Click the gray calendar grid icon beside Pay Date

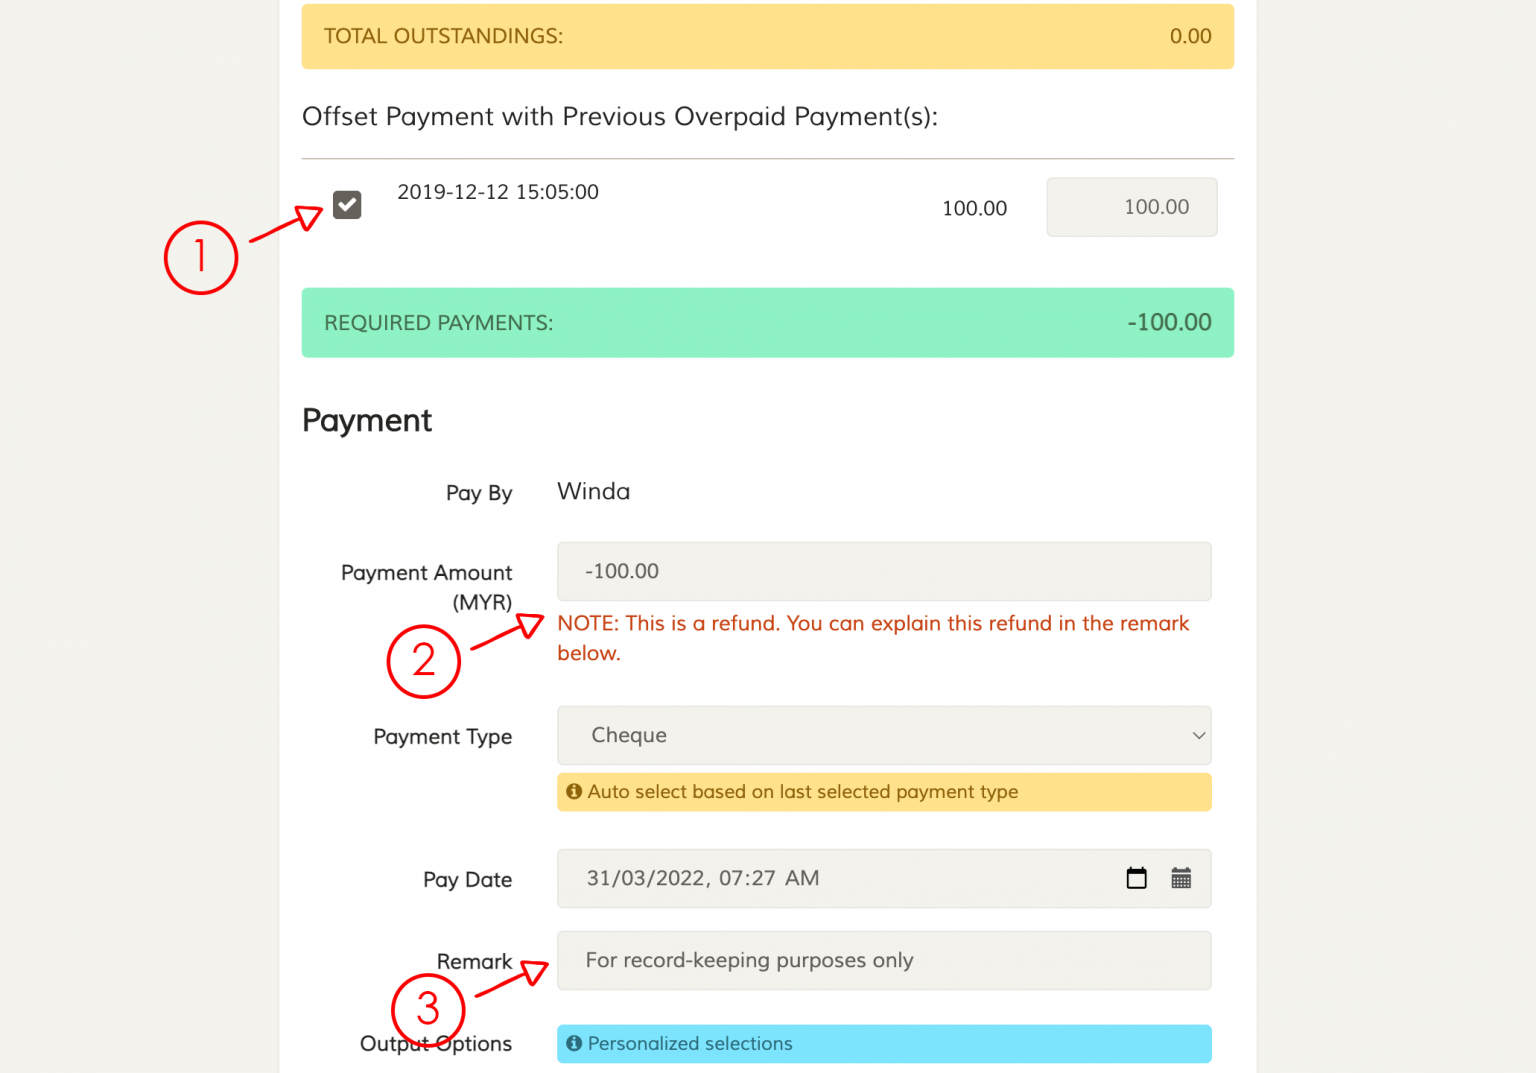click(x=1181, y=877)
